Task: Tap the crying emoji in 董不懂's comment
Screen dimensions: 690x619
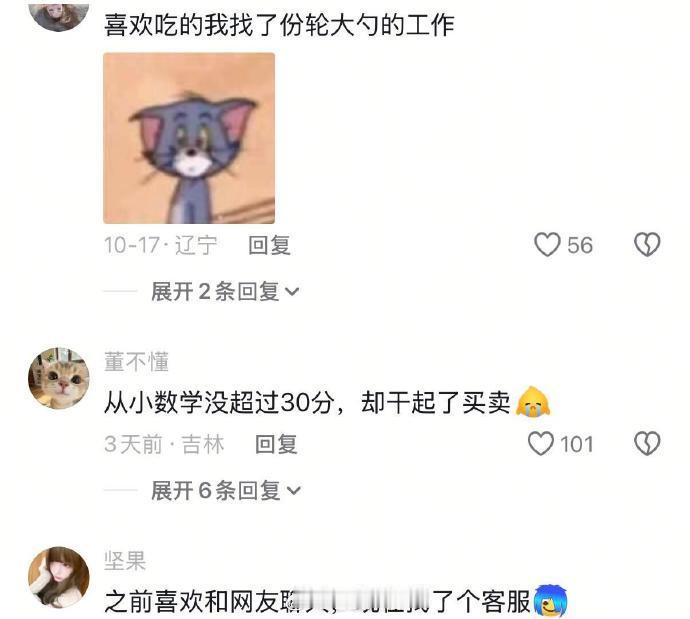Action: tap(533, 401)
